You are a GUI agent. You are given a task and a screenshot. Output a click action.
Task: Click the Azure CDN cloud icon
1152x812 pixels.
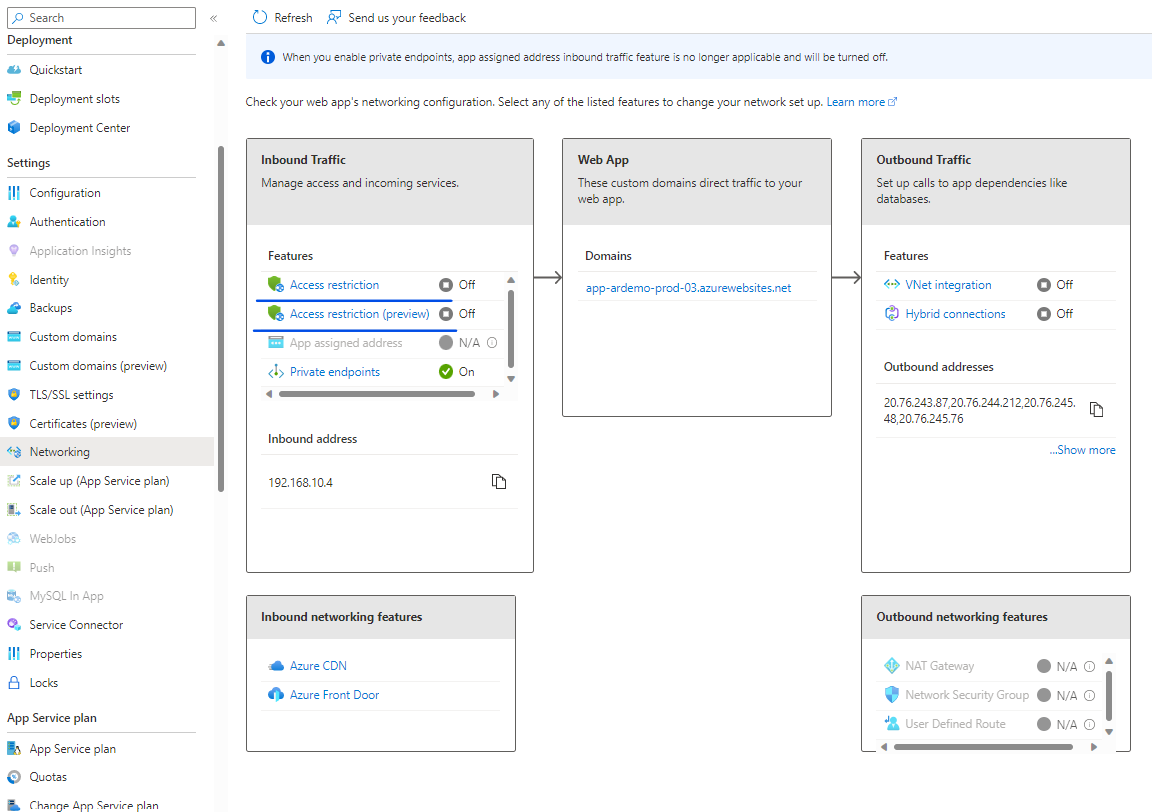tap(276, 666)
